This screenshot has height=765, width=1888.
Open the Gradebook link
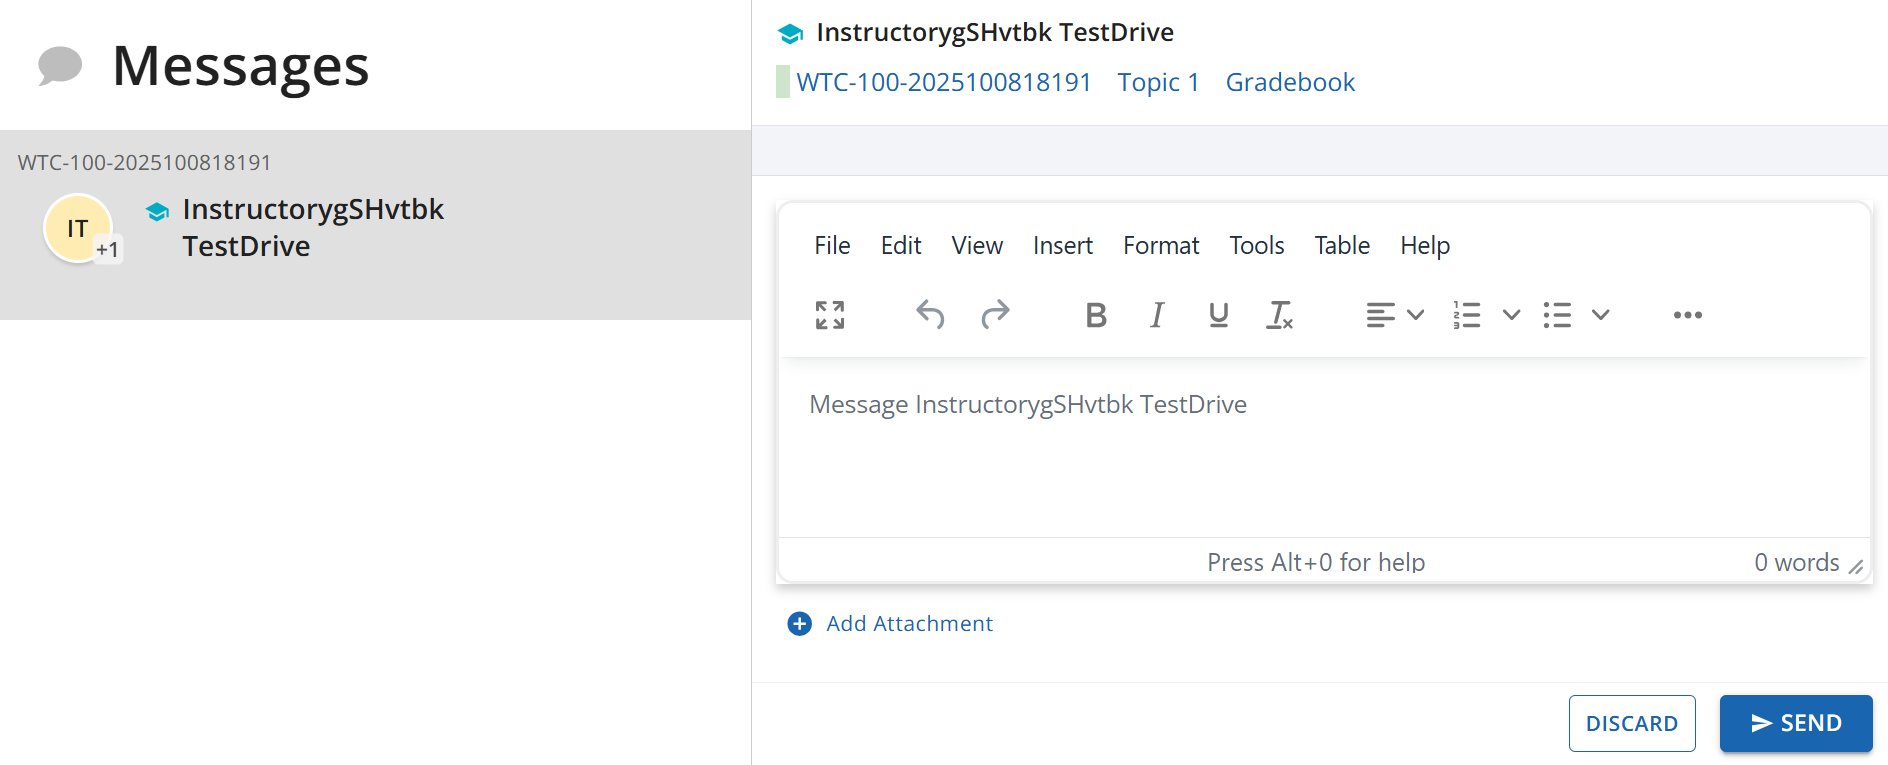click(x=1290, y=82)
